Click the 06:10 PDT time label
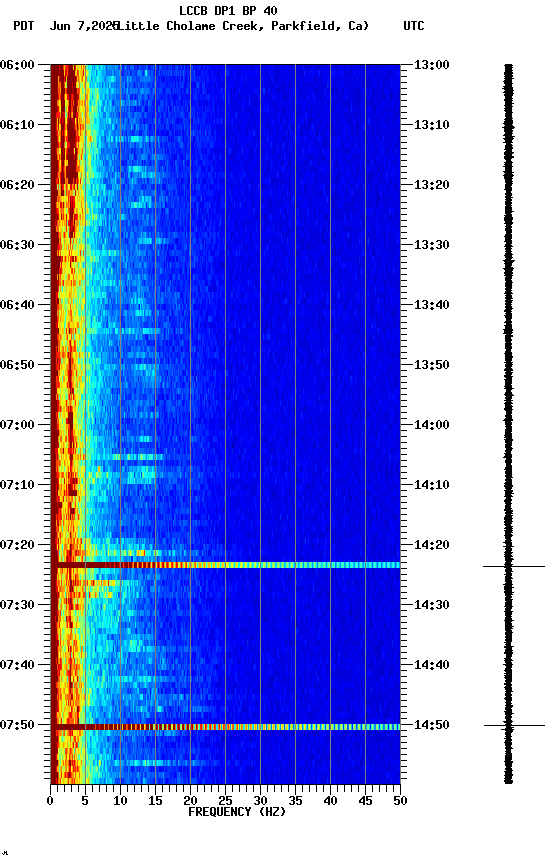The height and width of the screenshot is (864, 552). [17, 125]
